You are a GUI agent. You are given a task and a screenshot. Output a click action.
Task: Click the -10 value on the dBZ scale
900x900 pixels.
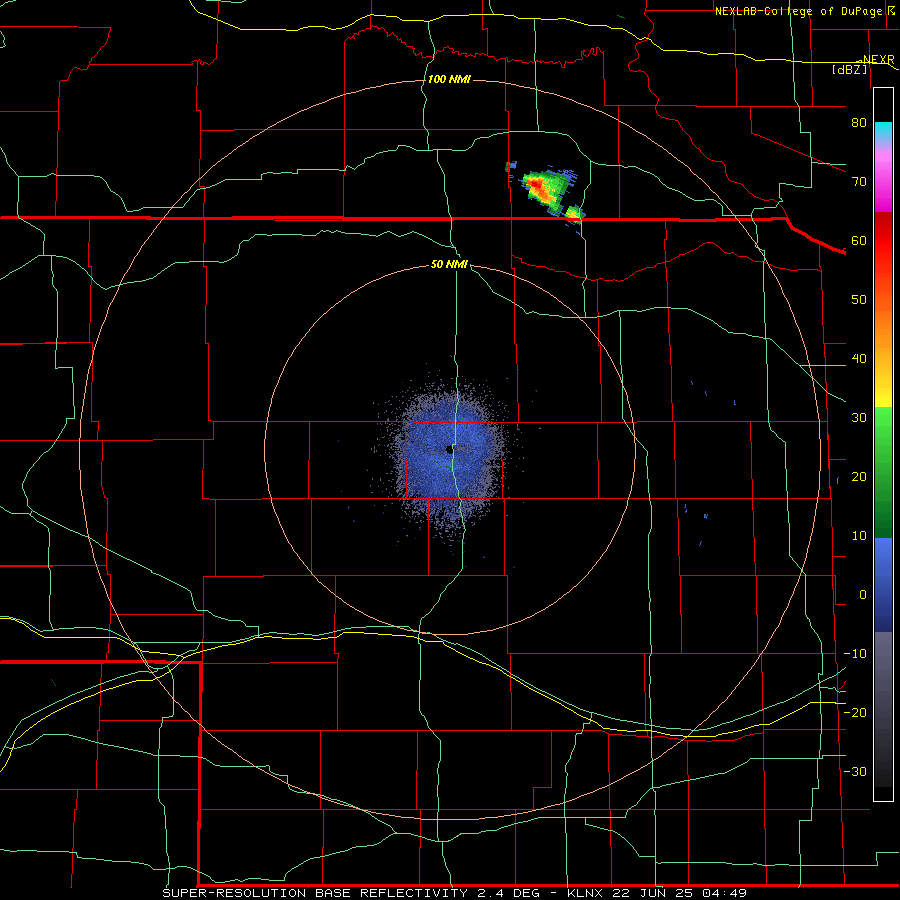point(855,654)
